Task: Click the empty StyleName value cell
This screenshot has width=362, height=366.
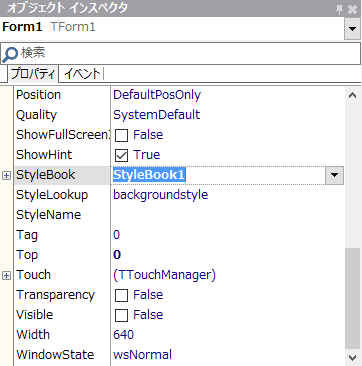Action: point(228,215)
